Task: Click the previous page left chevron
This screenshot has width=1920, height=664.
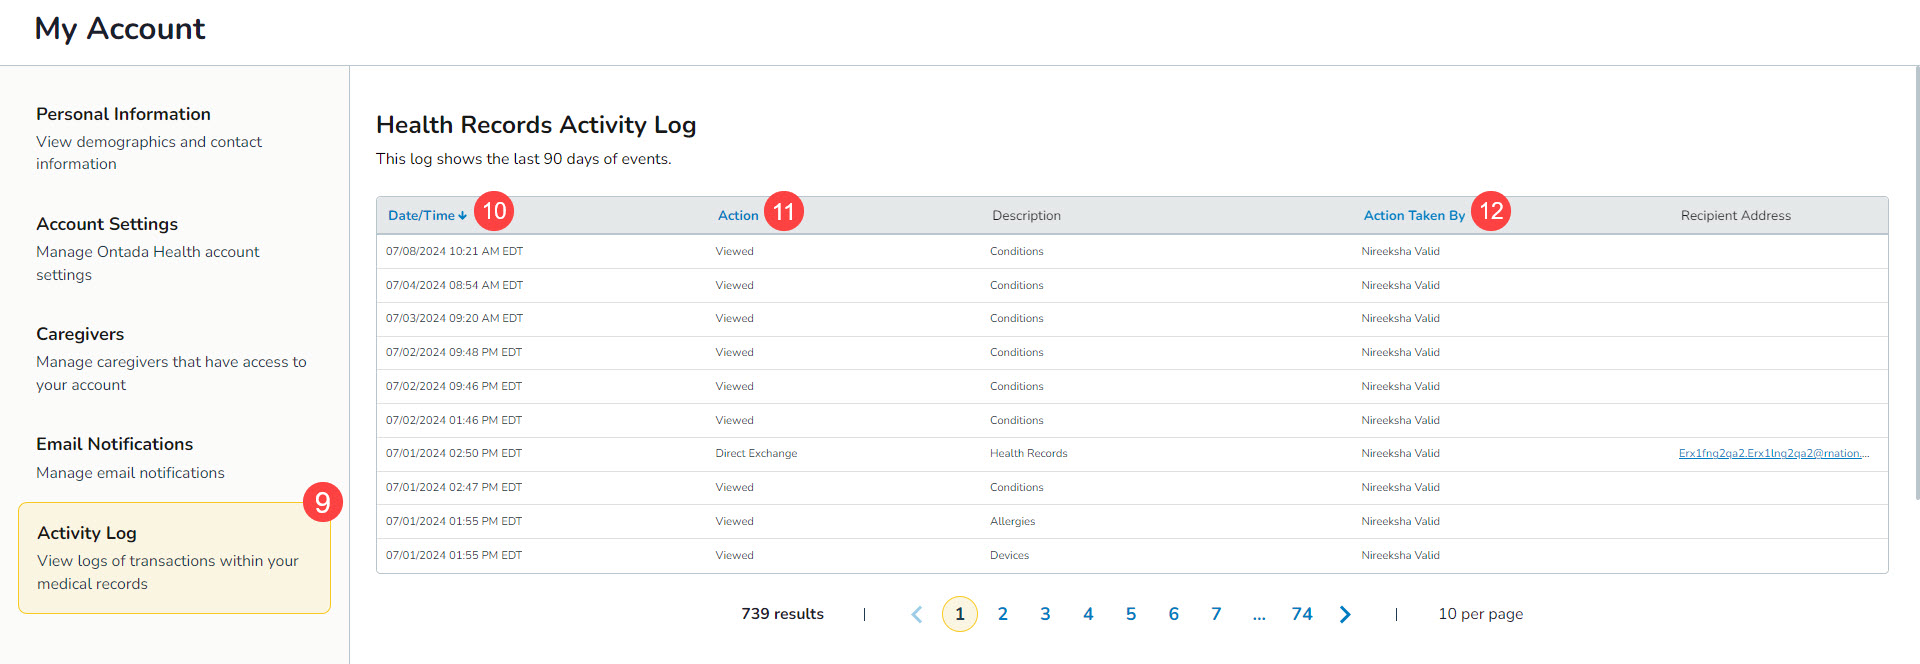Action: (x=916, y=614)
